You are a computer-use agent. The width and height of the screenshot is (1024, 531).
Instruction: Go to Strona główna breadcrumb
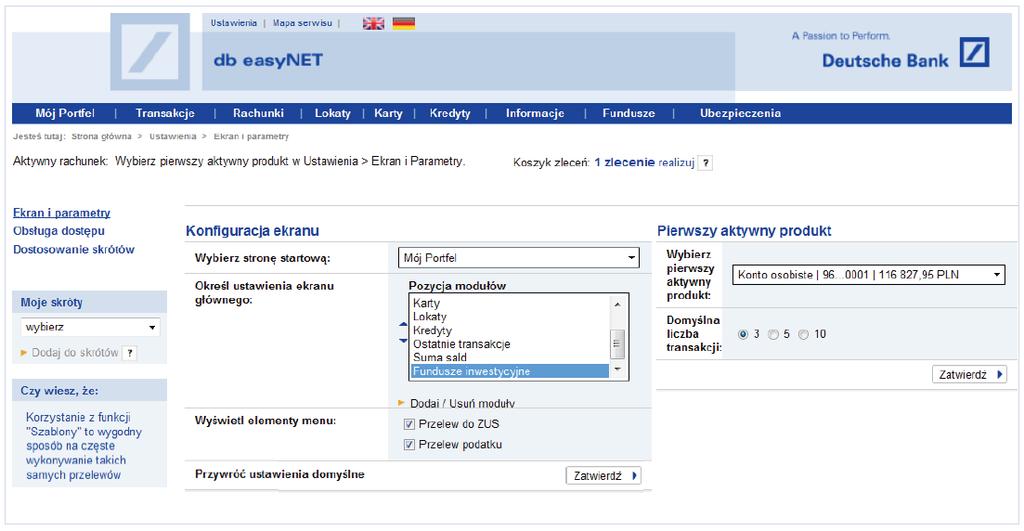[x=101, y=137]
